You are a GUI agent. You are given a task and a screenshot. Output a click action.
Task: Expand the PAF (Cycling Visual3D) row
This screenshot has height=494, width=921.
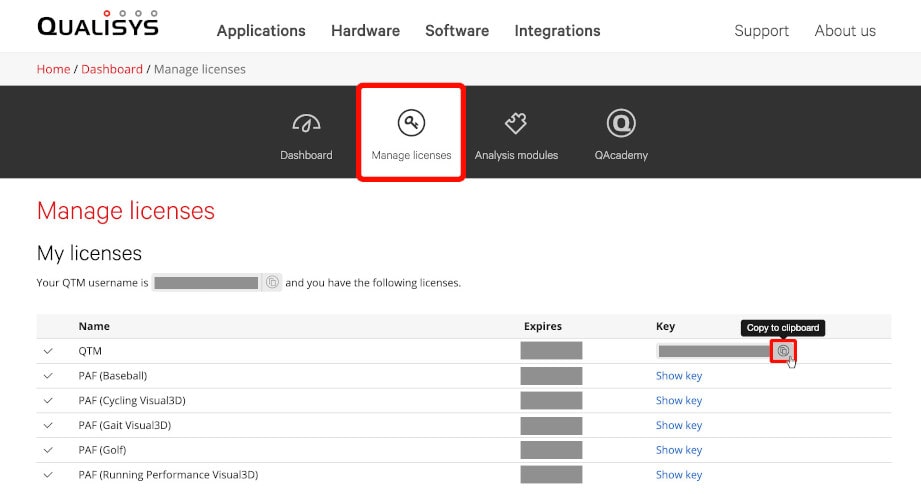coord(48,401)
